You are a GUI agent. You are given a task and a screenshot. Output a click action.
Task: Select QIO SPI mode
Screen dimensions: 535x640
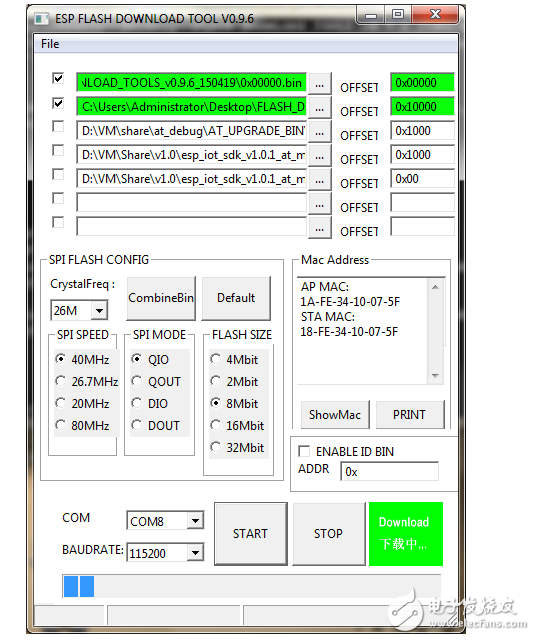pyautogui.click(x=150, y=360)
